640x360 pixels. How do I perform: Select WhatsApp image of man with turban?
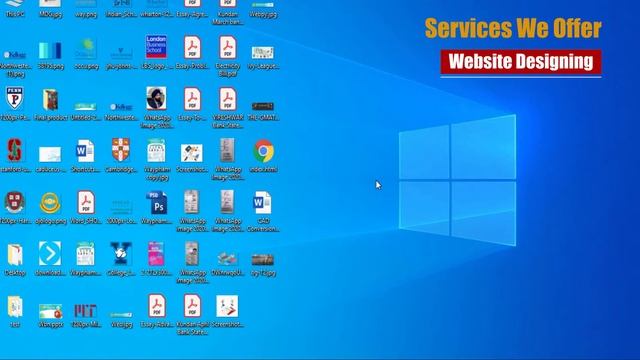(156, 98)
